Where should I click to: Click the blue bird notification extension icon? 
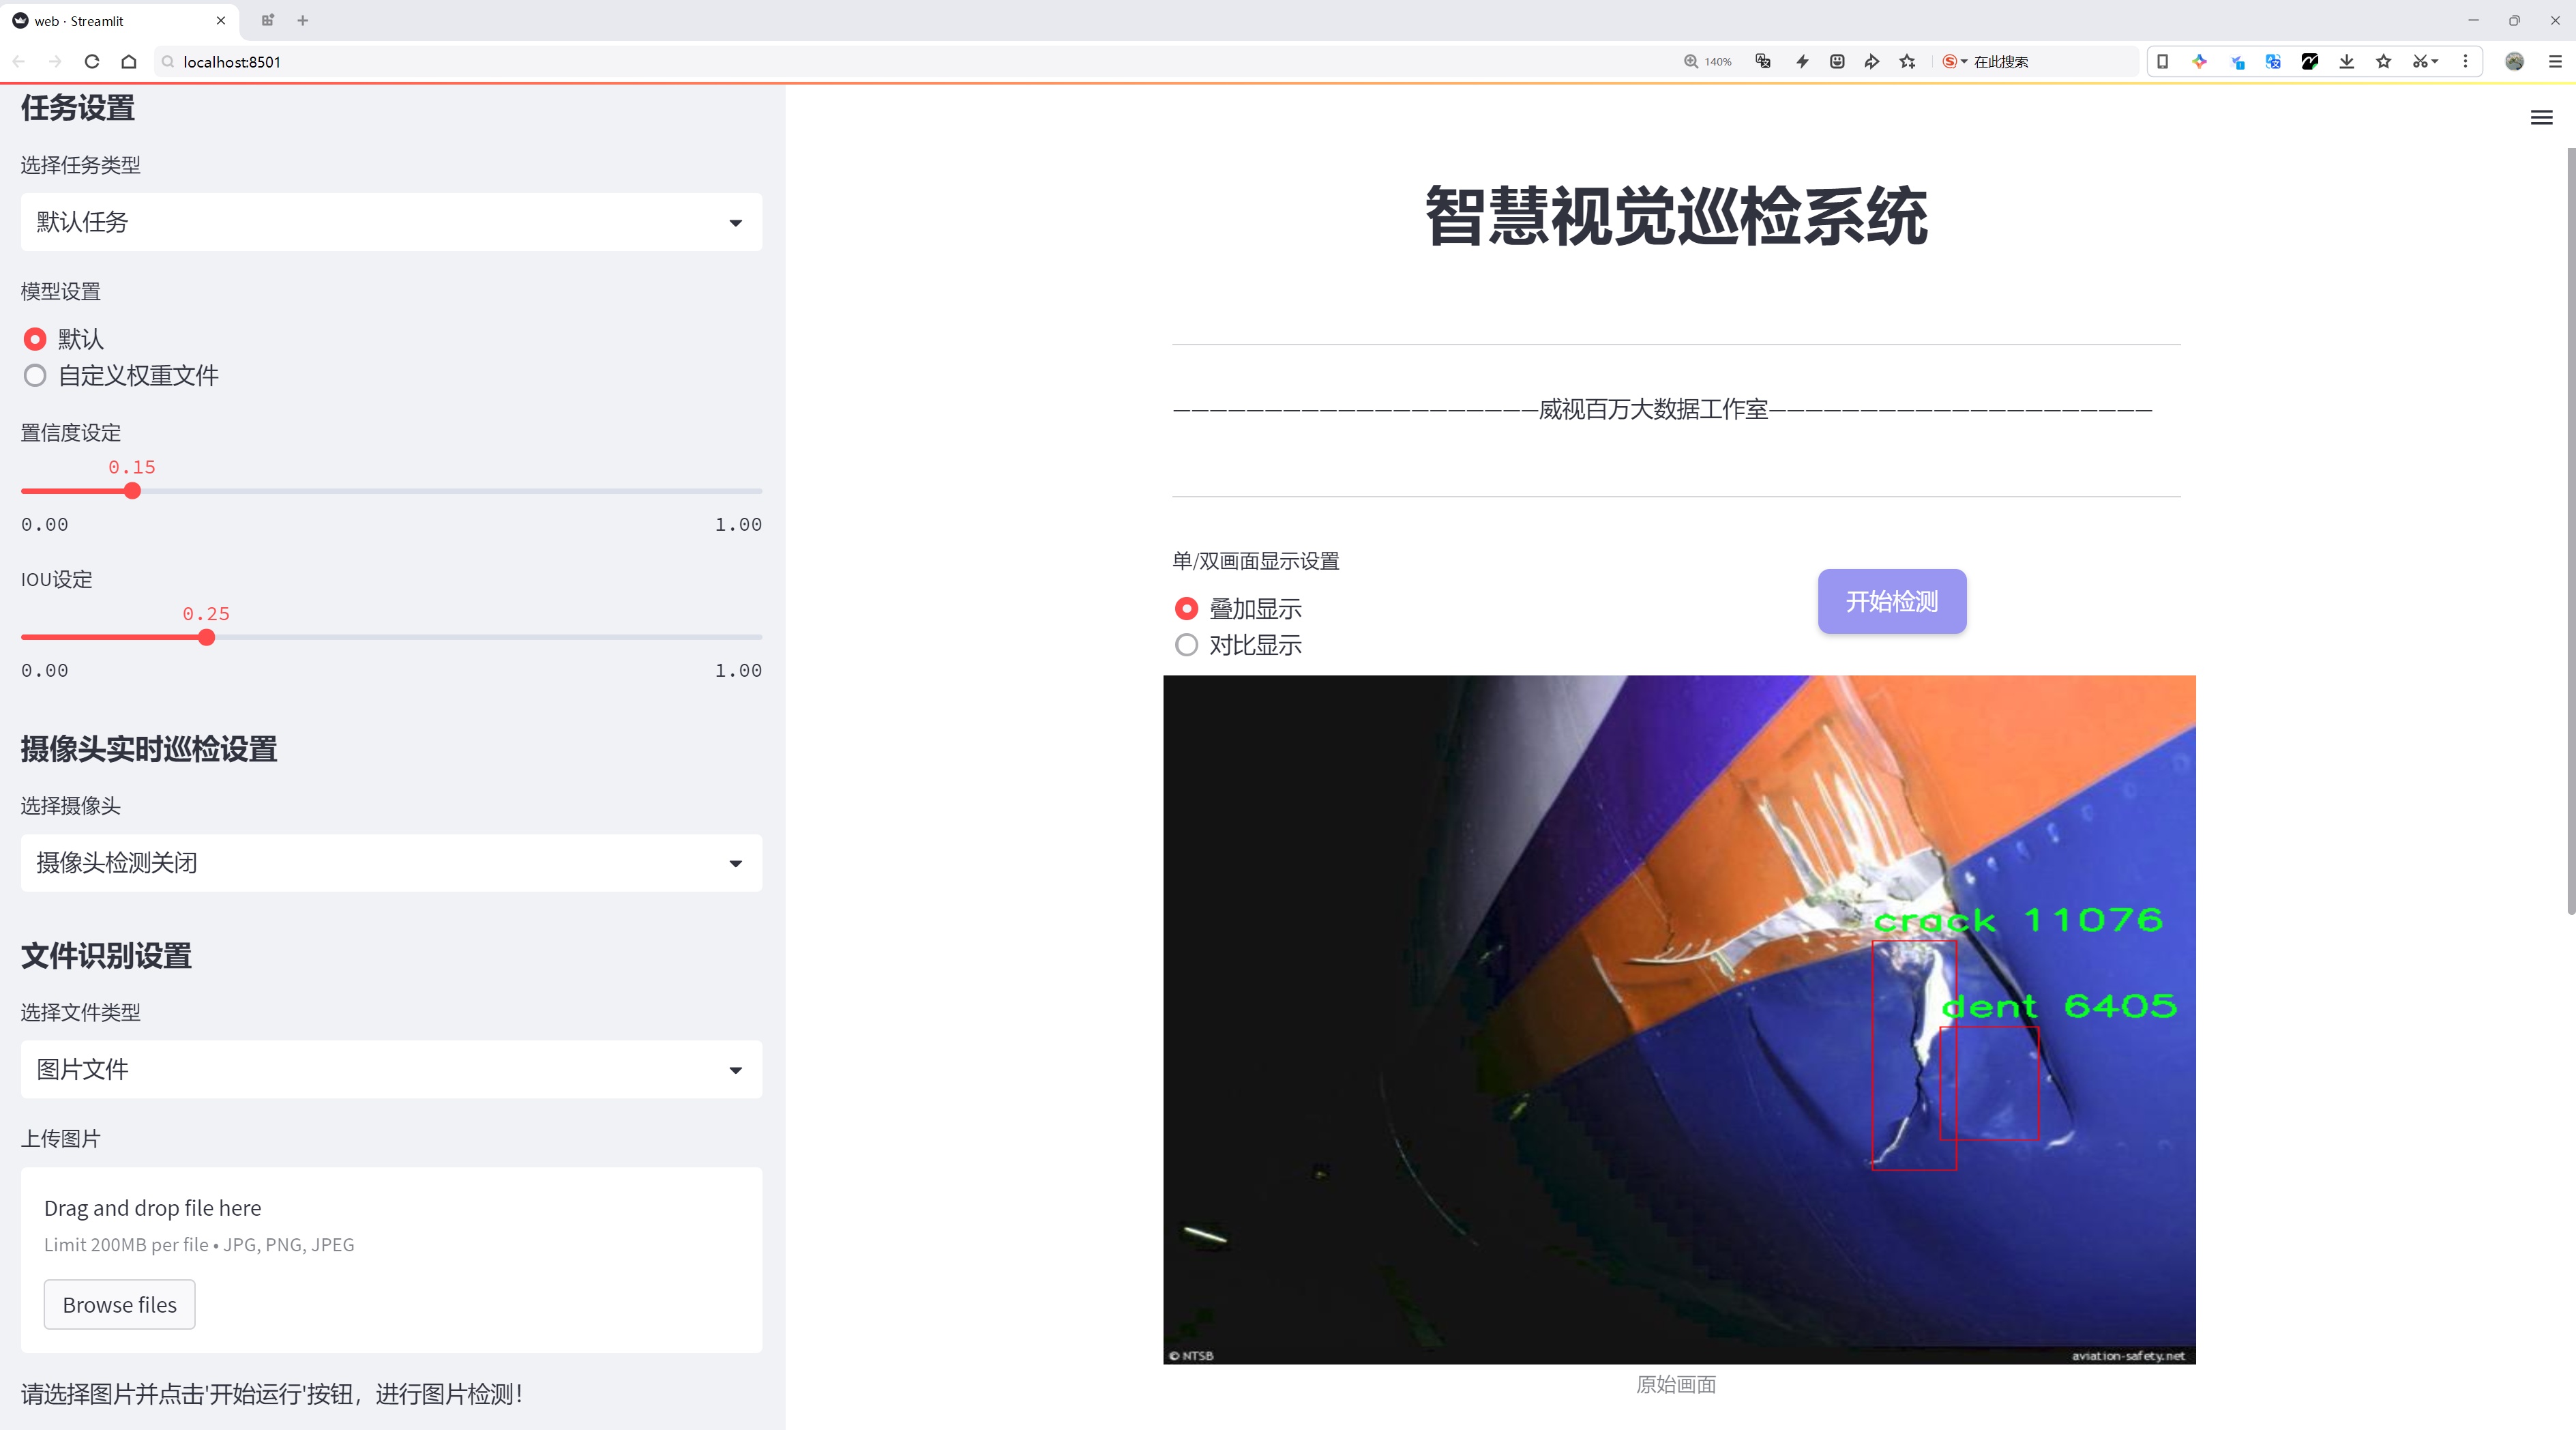2237,61
